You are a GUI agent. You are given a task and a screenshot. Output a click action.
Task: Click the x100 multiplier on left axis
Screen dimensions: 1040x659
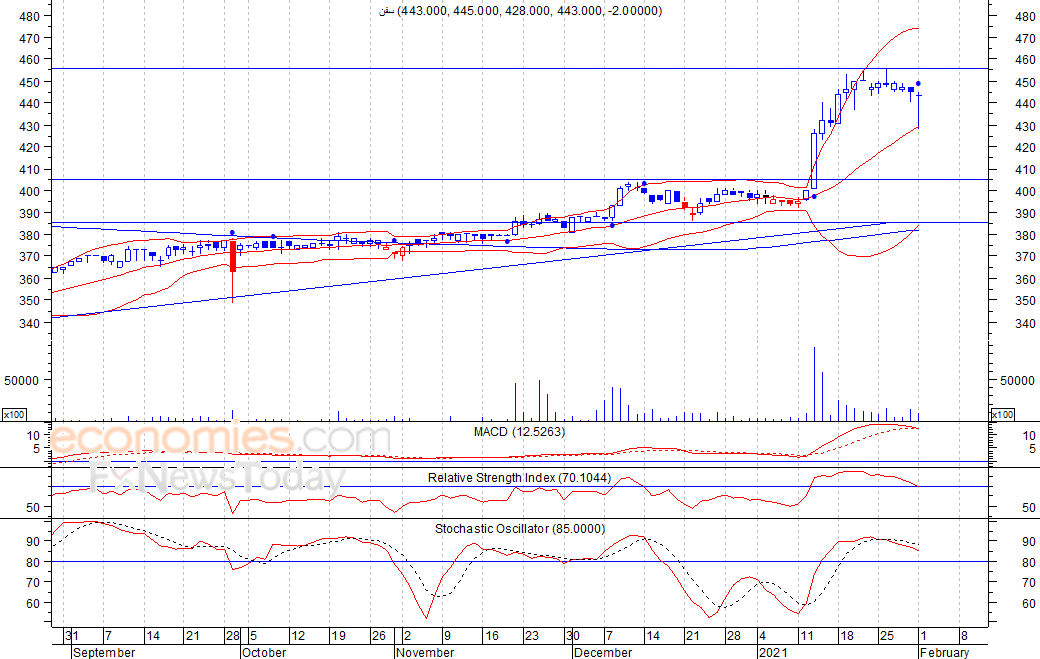(14, 414)
